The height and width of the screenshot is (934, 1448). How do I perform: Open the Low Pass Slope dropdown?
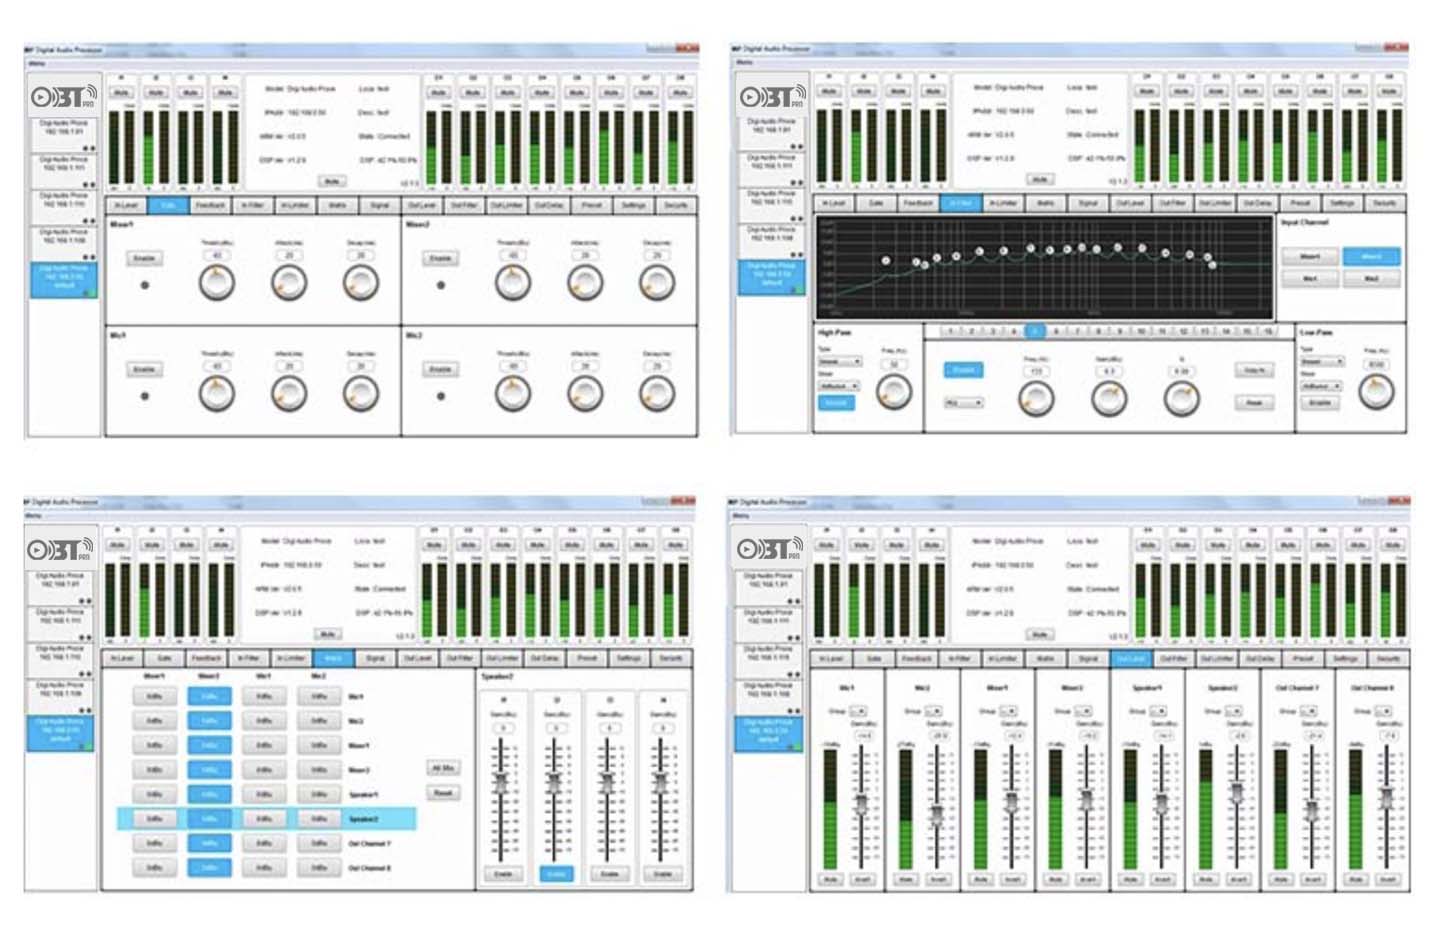(1321, 385)
